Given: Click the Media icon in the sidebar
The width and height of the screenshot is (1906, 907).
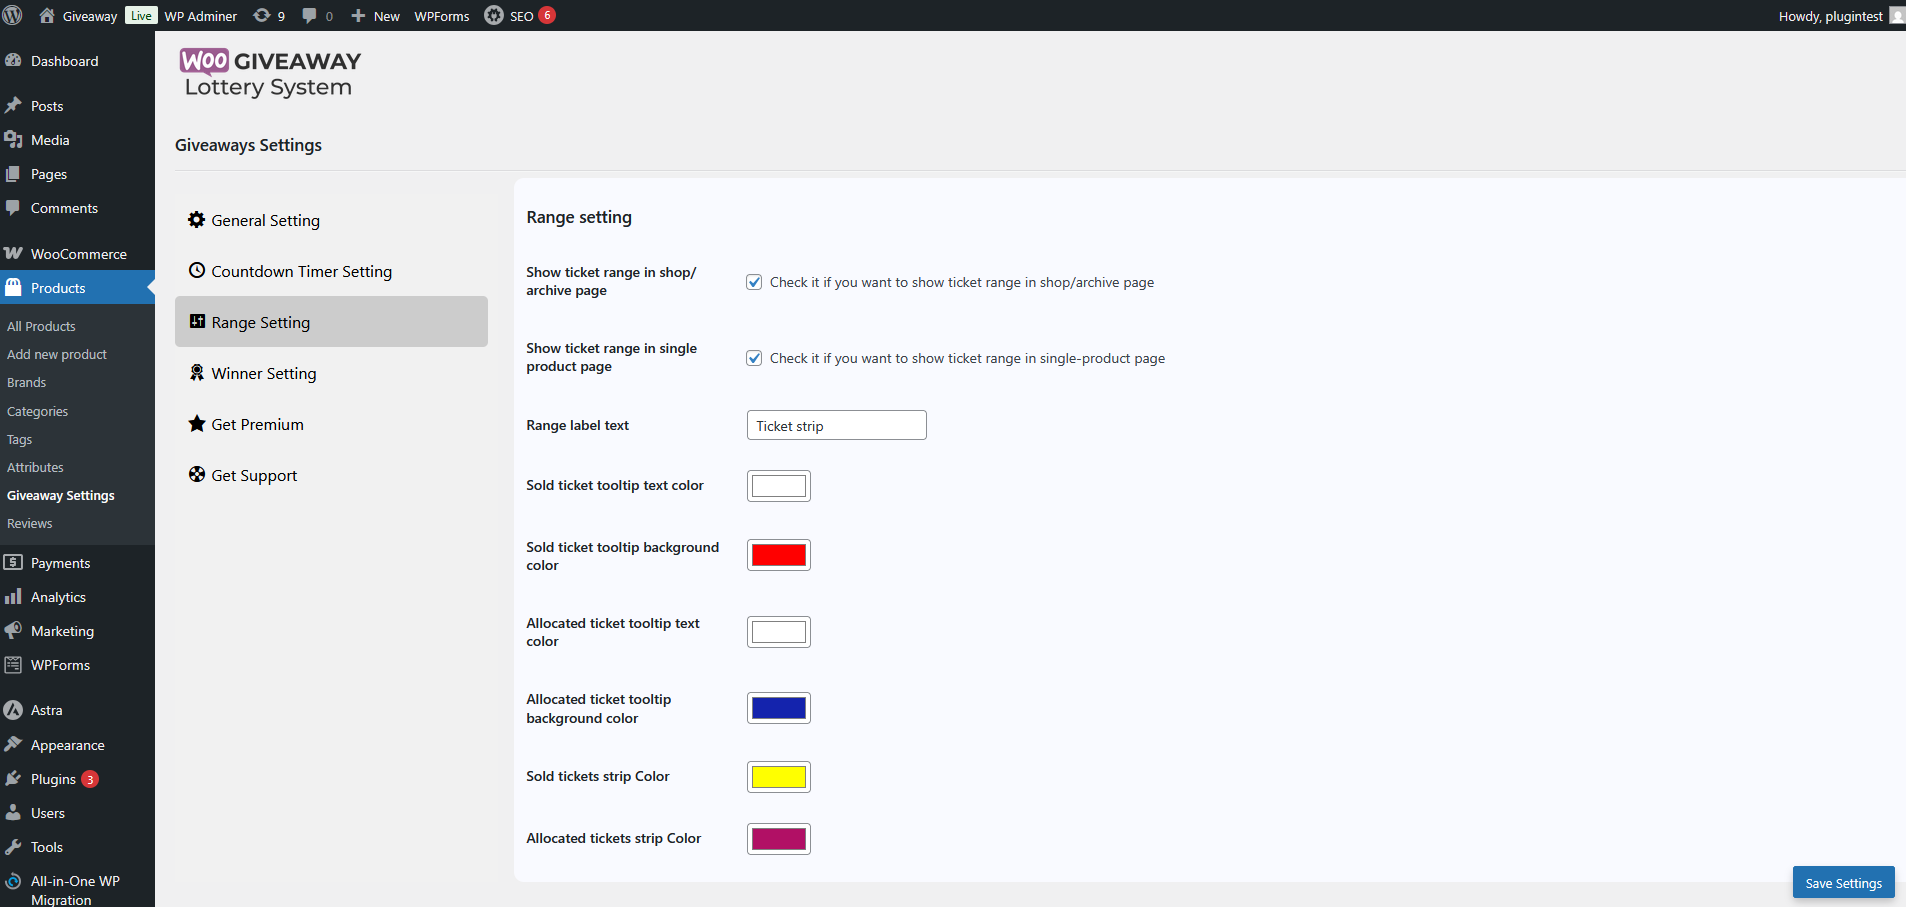Looking at the screenshot, I should pyautogui.click(x=13, y=139).
